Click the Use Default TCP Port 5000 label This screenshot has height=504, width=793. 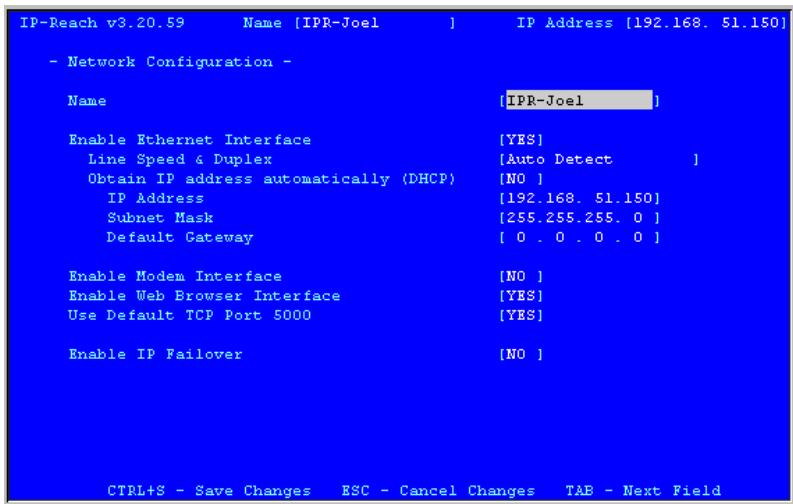click(190, 315)
